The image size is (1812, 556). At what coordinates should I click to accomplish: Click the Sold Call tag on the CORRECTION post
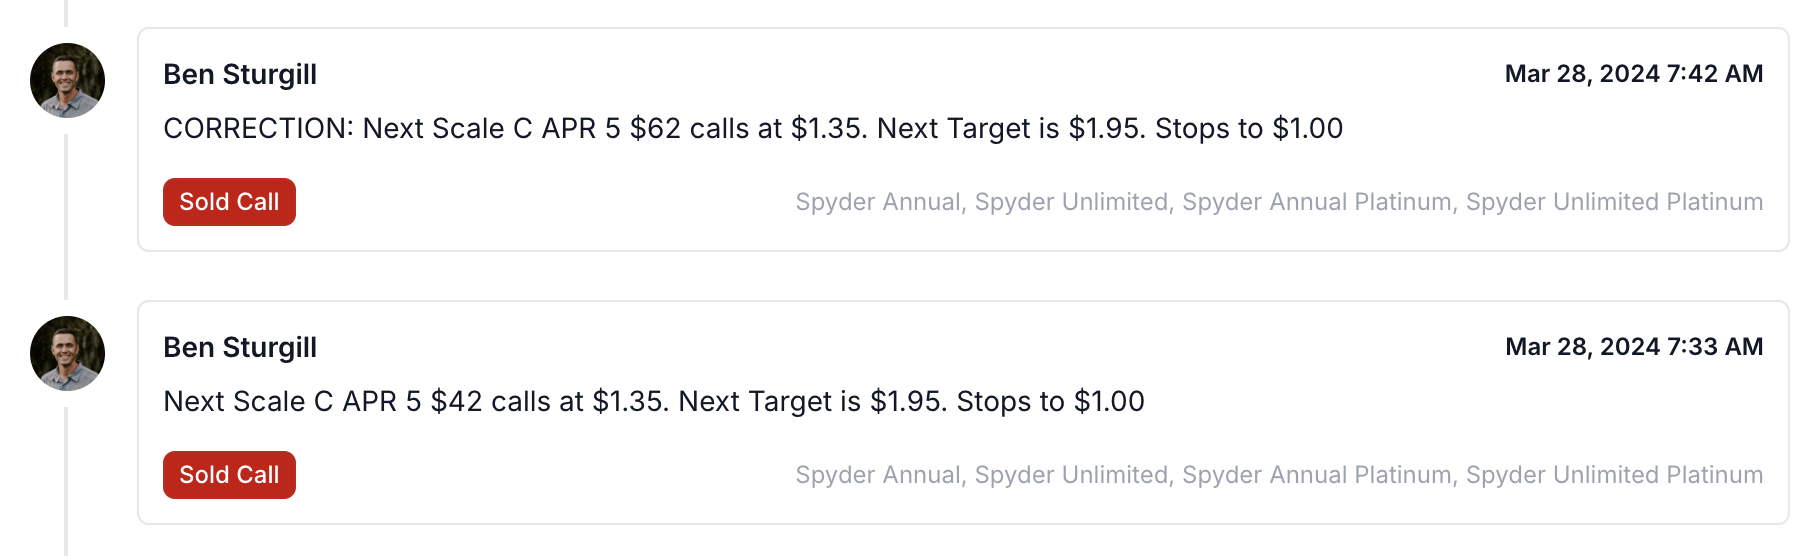[x=229, y=202]
